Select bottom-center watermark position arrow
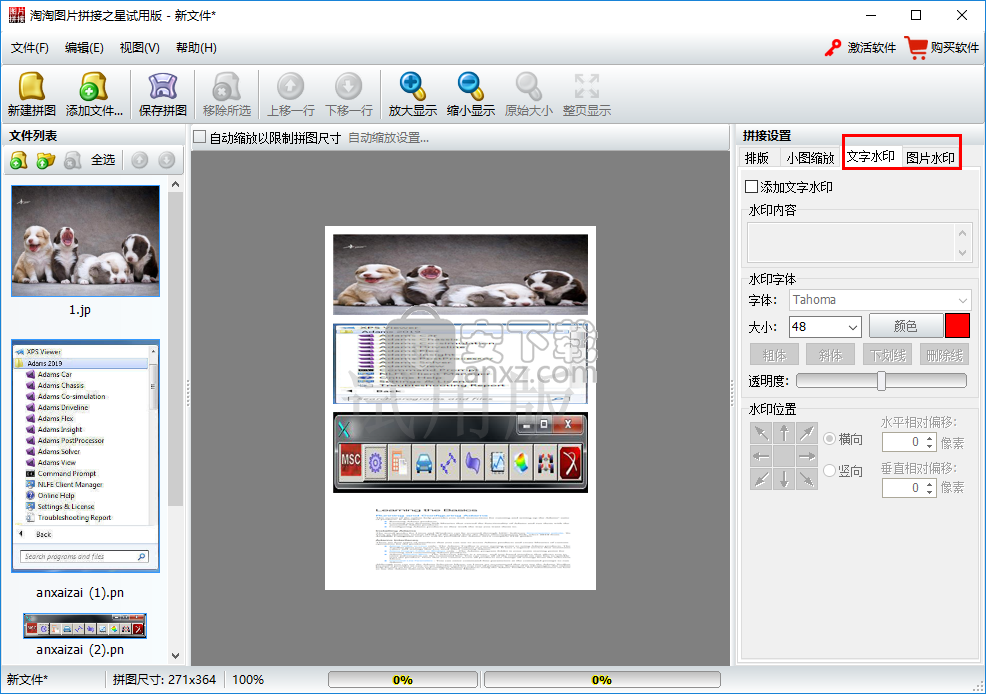Viewport: 986px width, 694px height. point(784,479)
